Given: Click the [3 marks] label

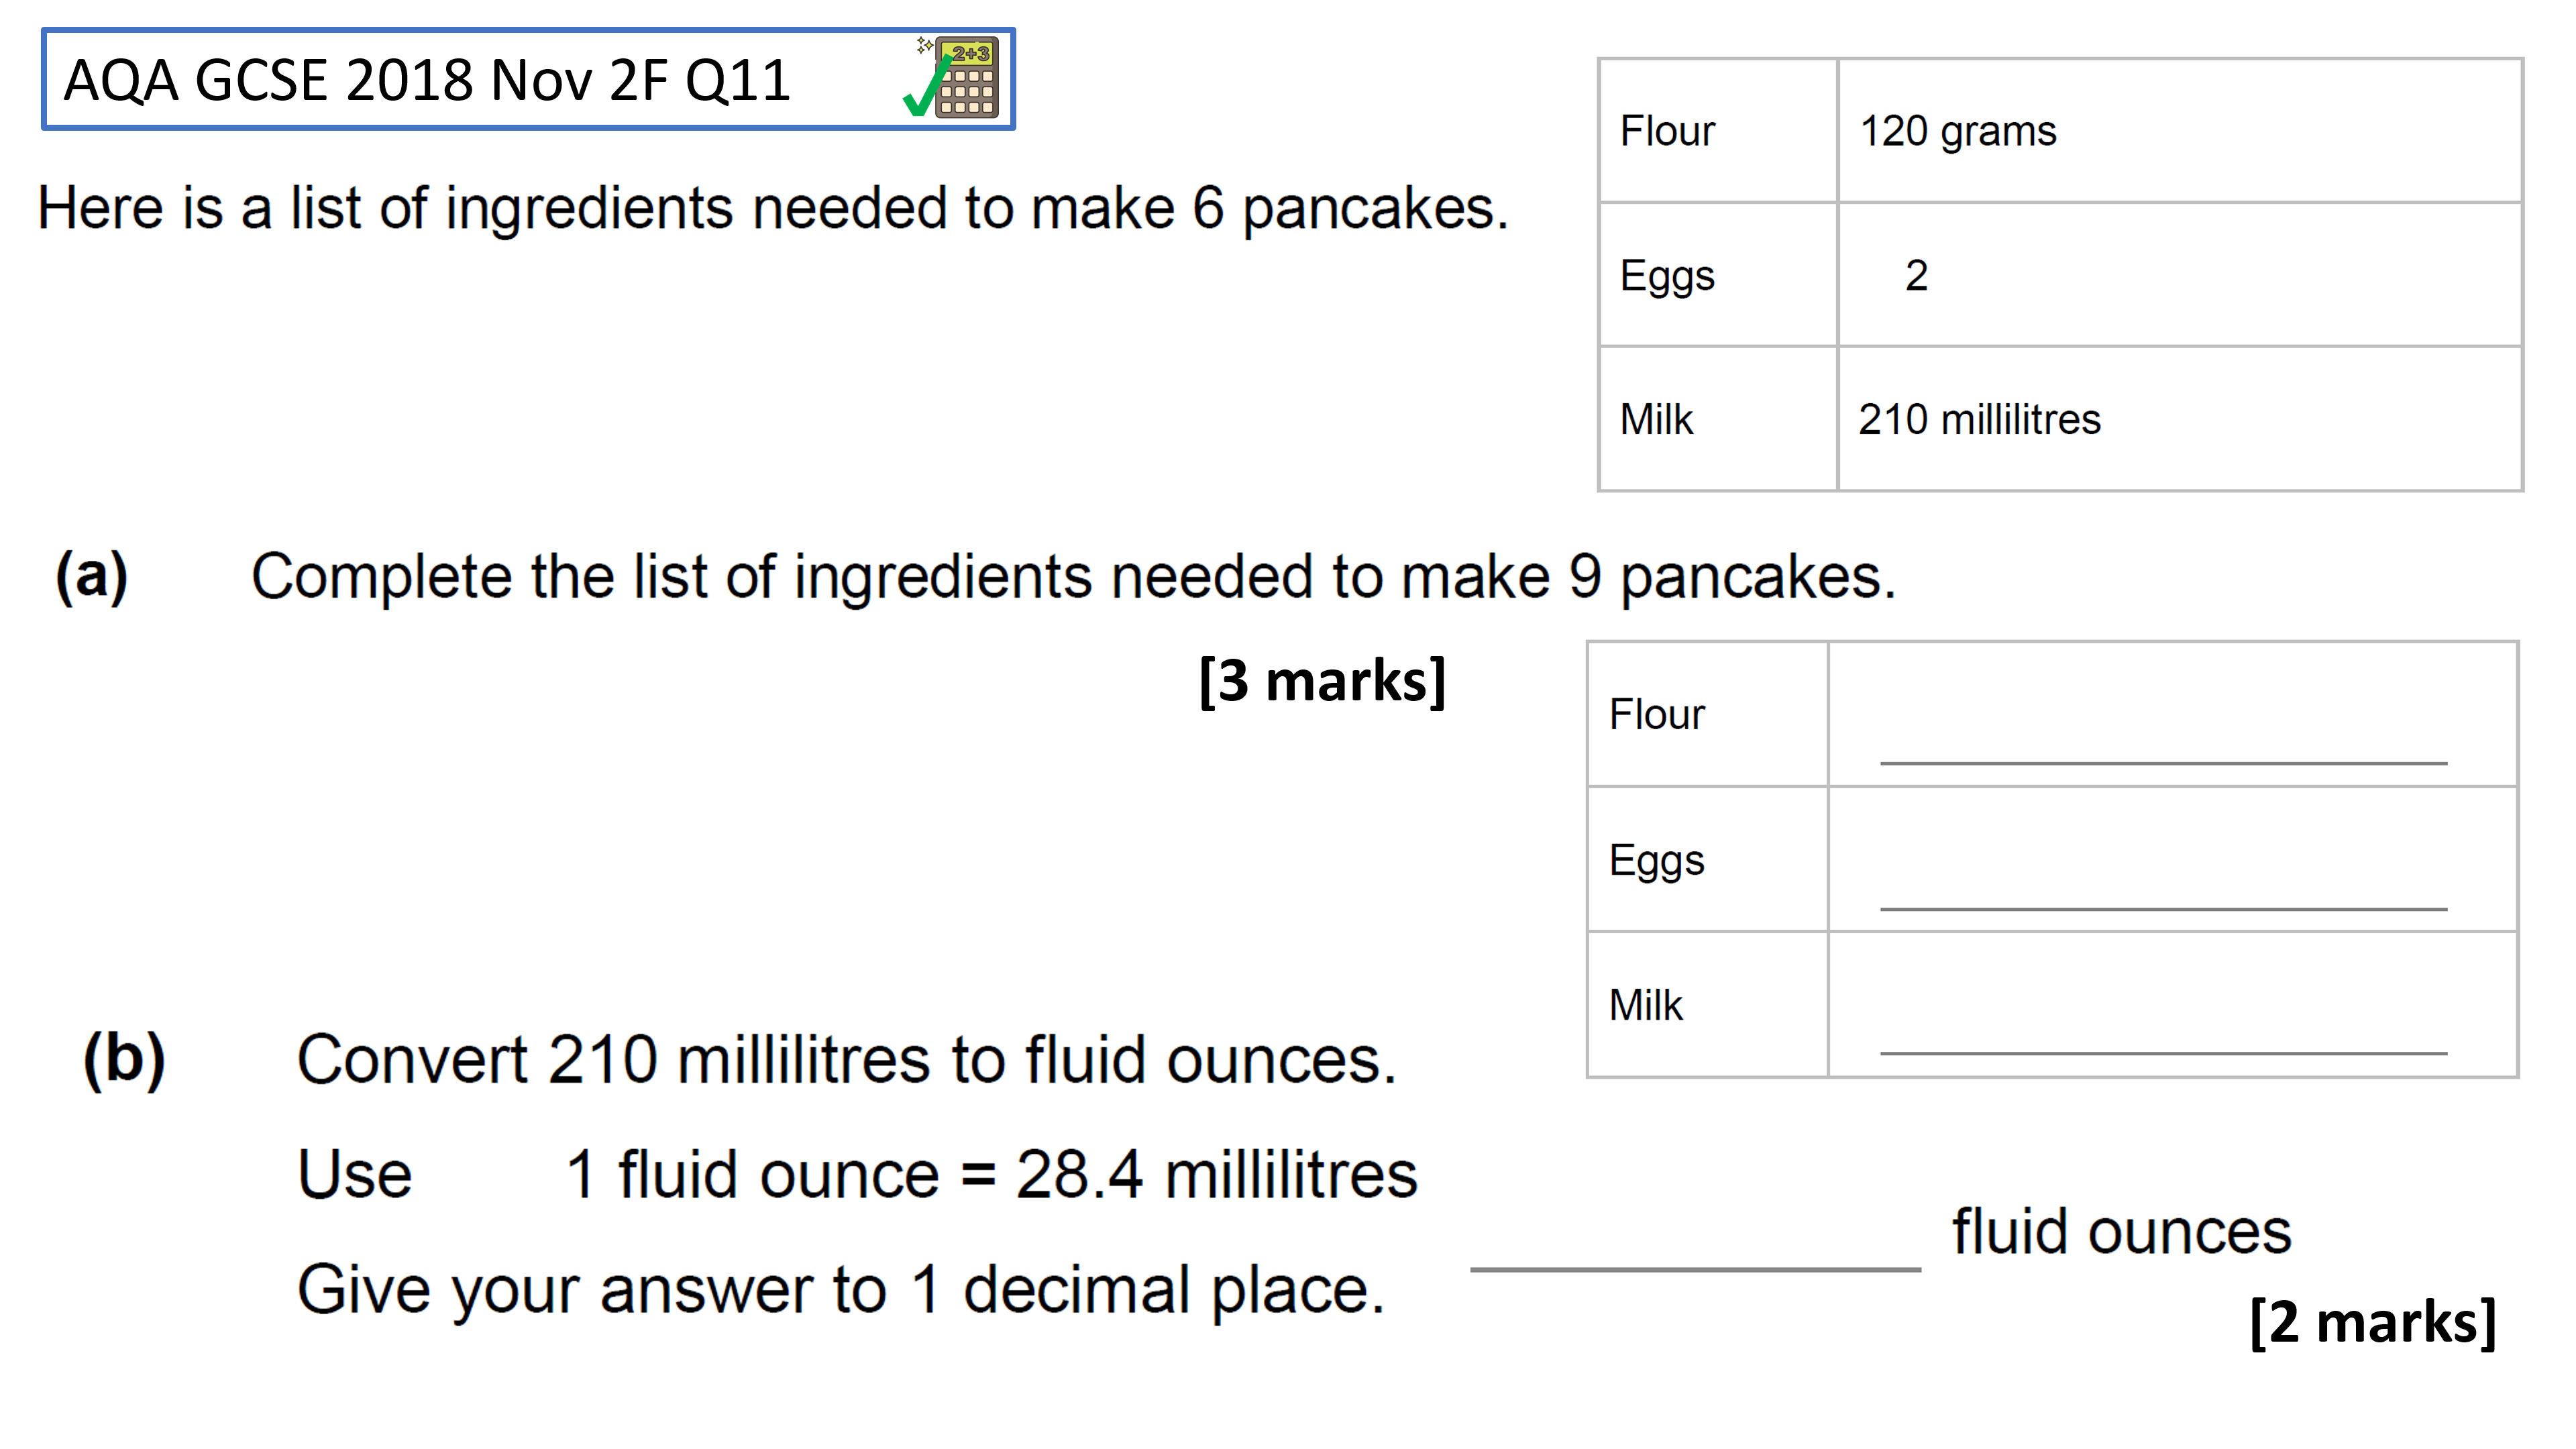Looking at the screenshot, I should coord(1322,682).
